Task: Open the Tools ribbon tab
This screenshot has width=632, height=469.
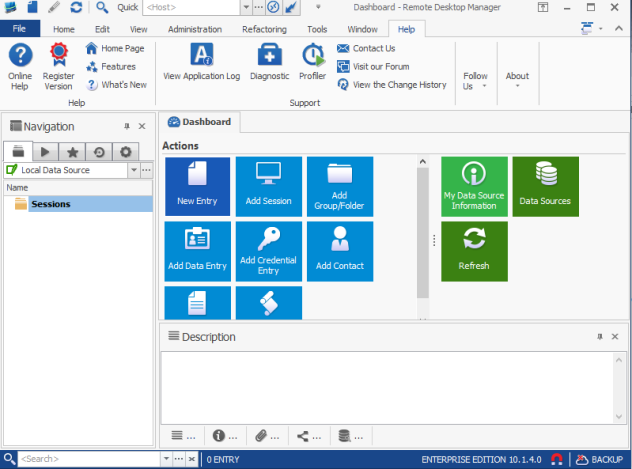Action: [x=317, y=29]
